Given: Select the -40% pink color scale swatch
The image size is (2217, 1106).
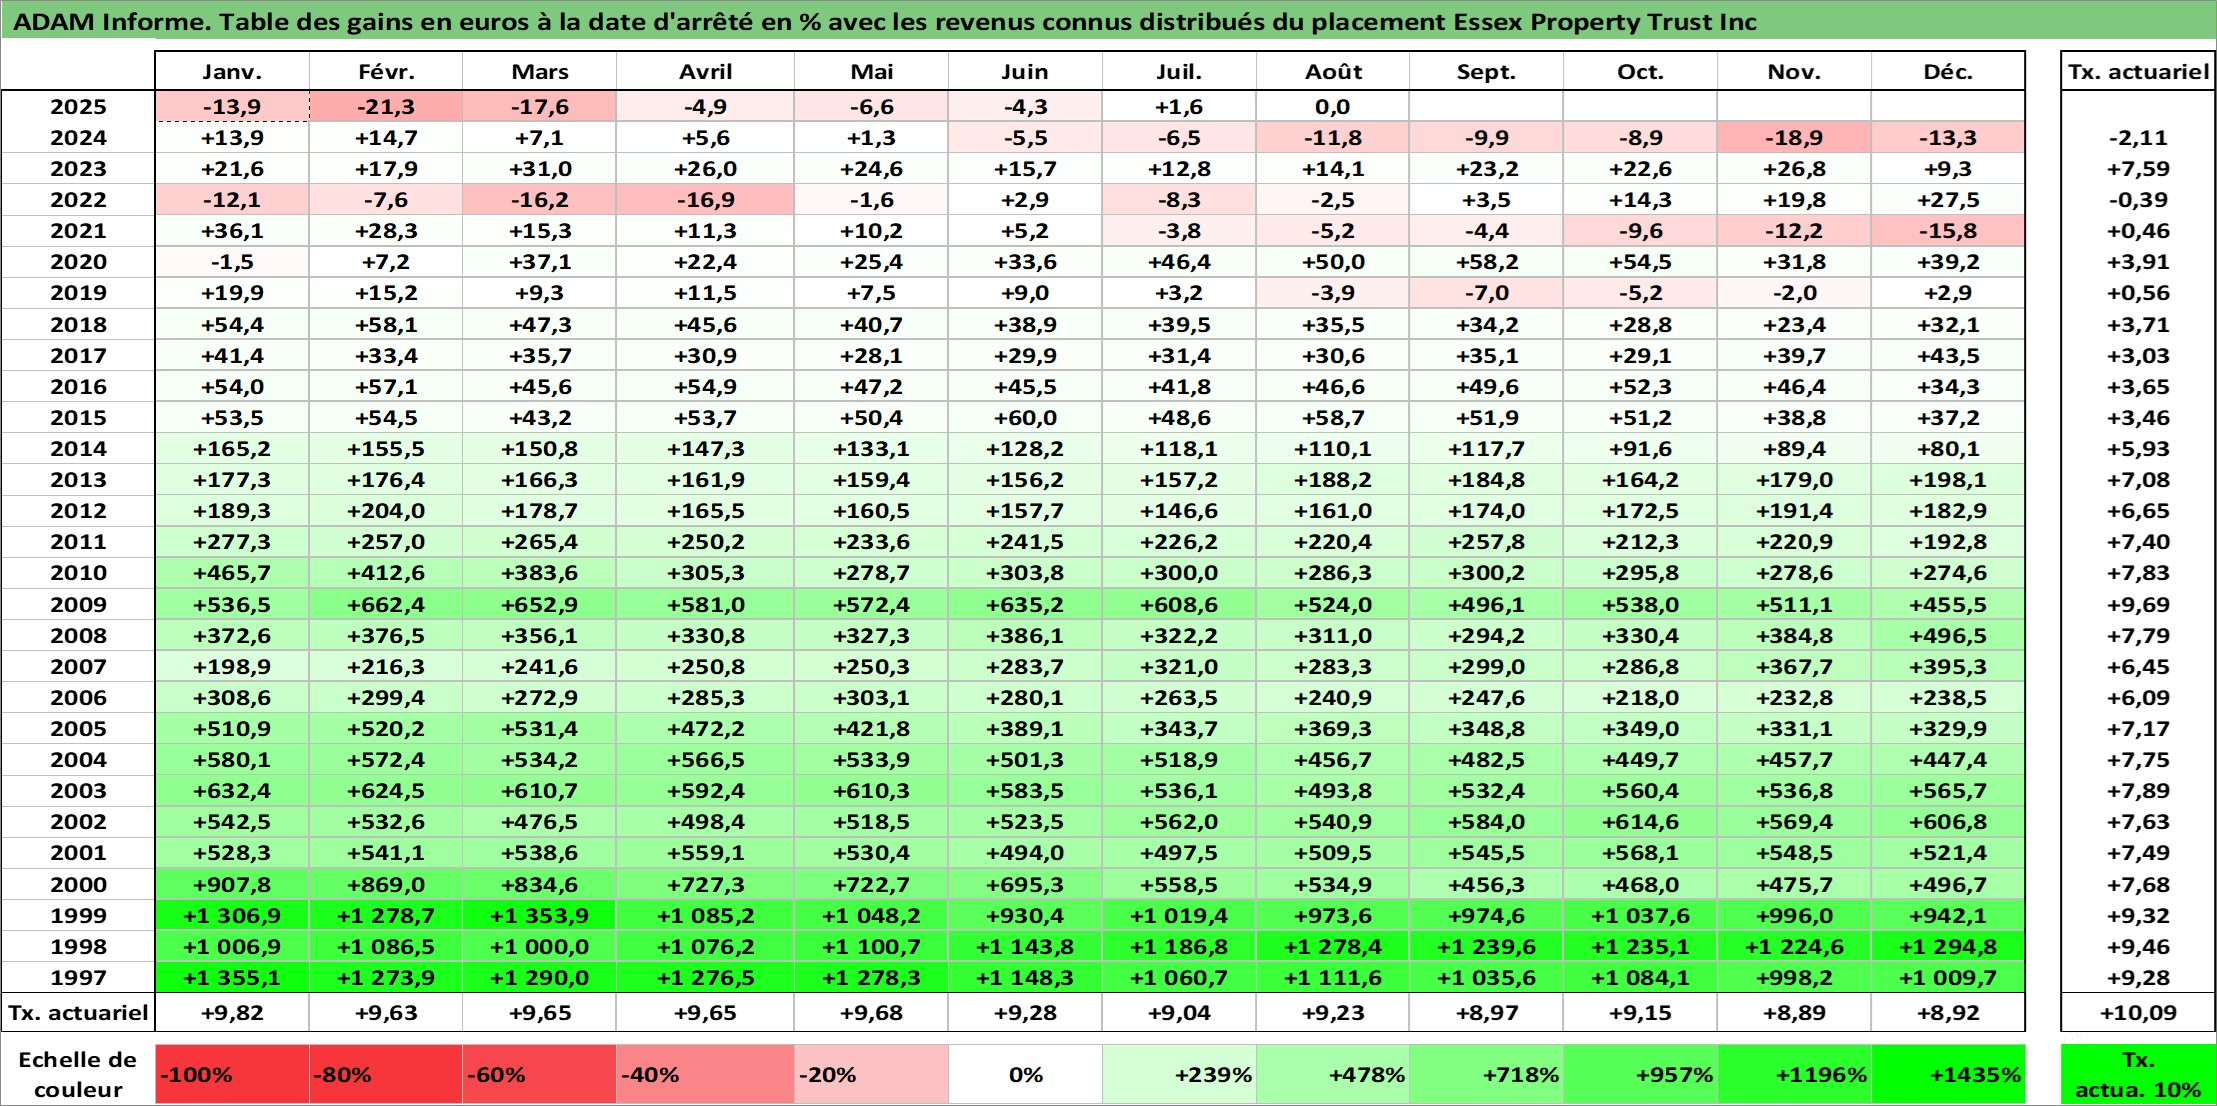Looking at the screenshot, I should [x=705, y=1074].
